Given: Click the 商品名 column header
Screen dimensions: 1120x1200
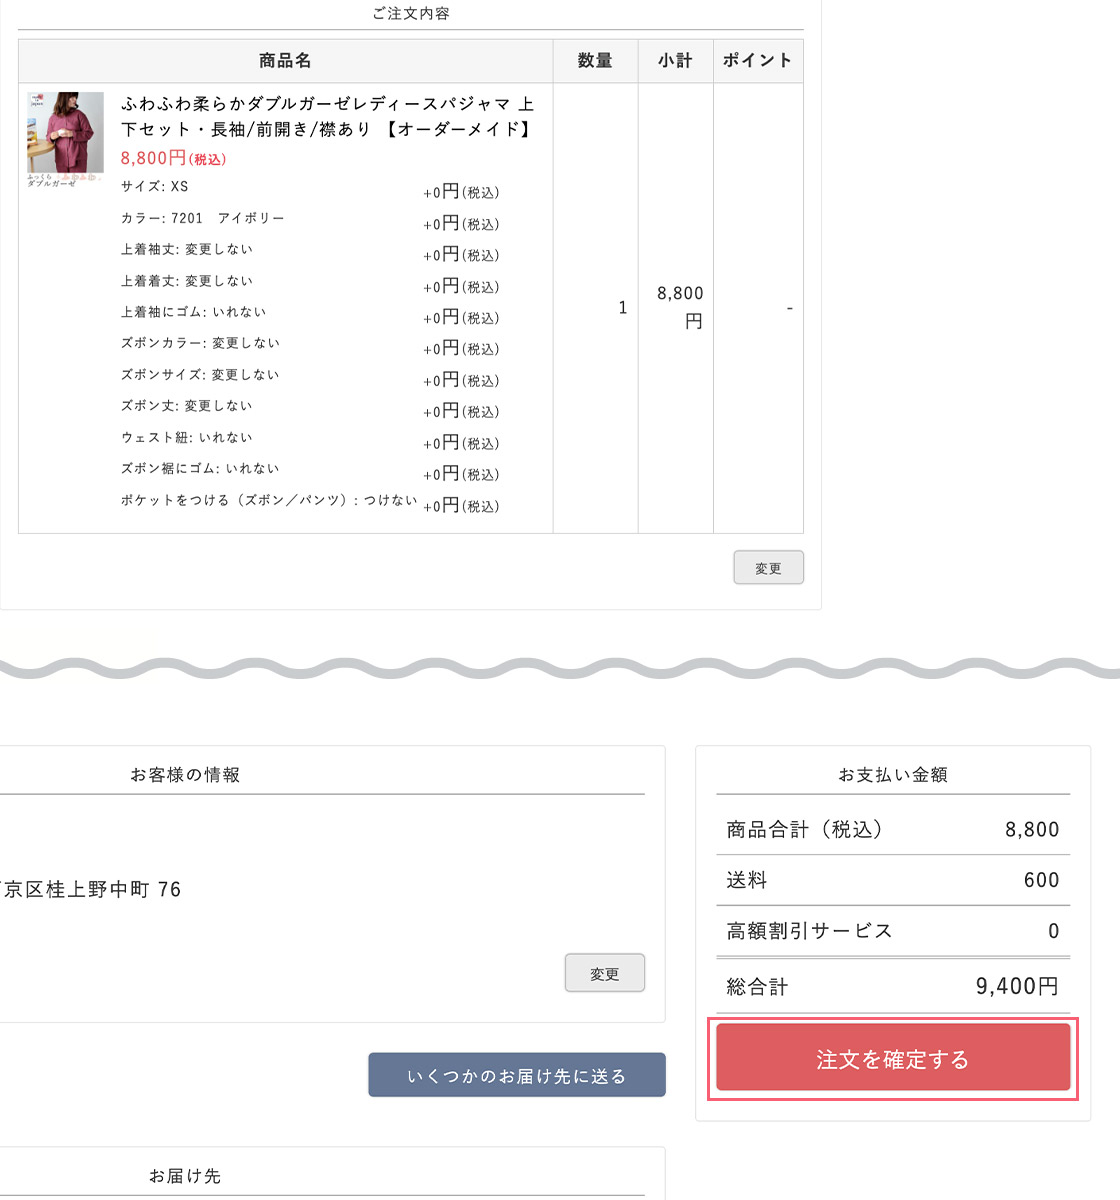Looking at the screenshot, I should 285,61.
